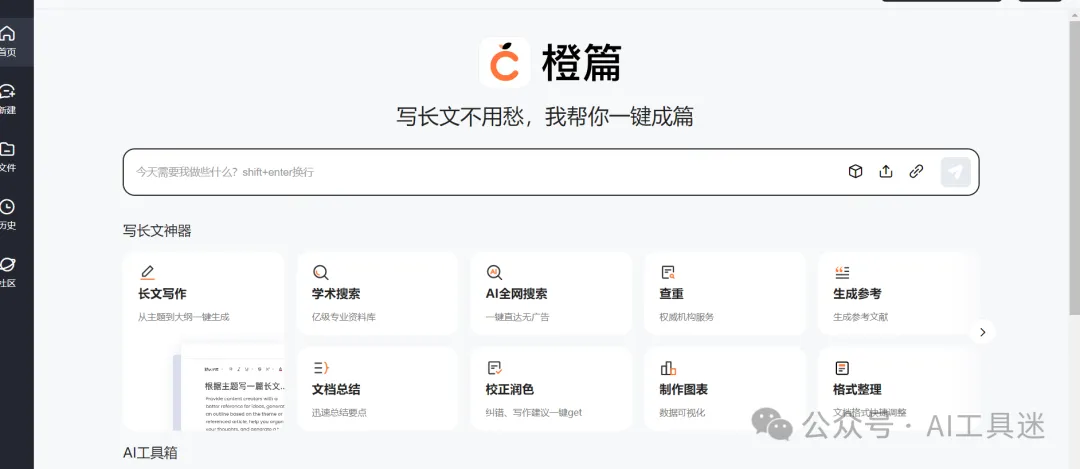The height and width of the screenshot is (469, 1080).
Task: Open 首页 home in the sidebar
Action: click(x=8, y=41)
